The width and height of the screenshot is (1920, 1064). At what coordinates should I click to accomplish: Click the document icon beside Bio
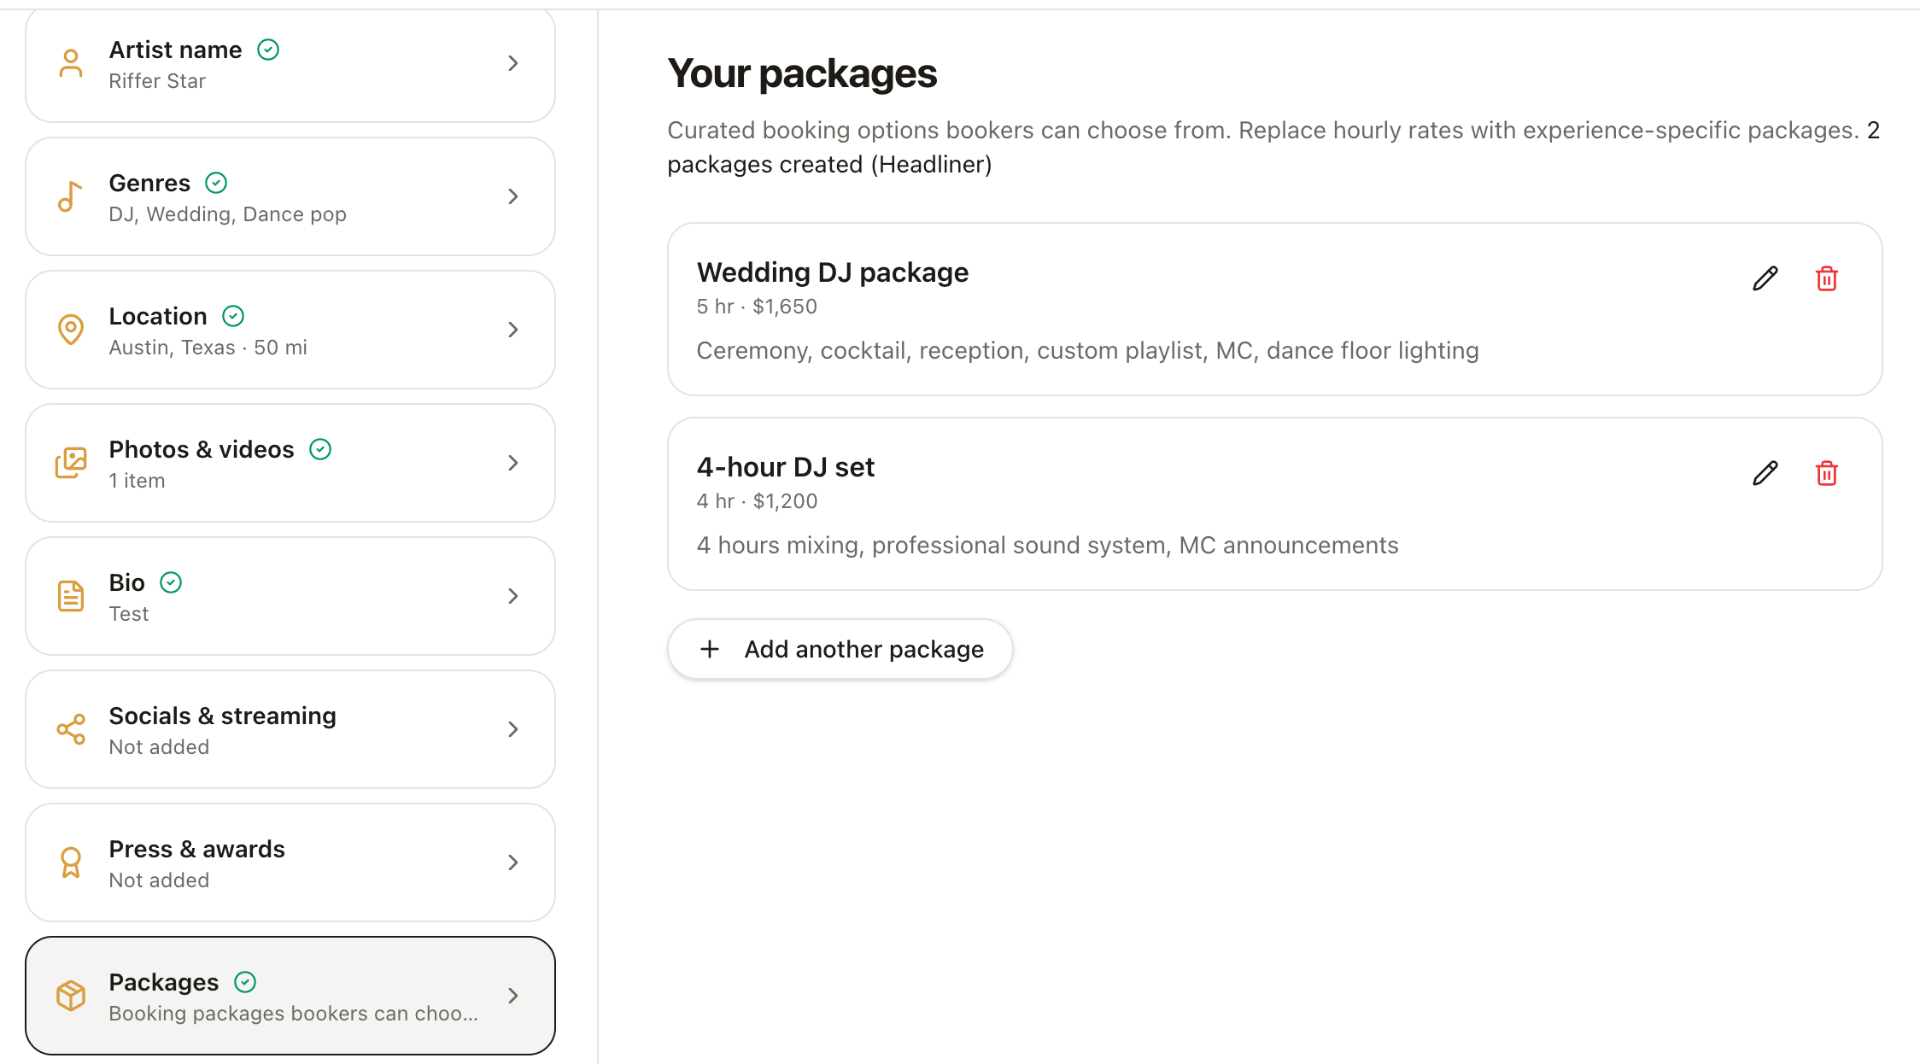[x=70, y=596]
